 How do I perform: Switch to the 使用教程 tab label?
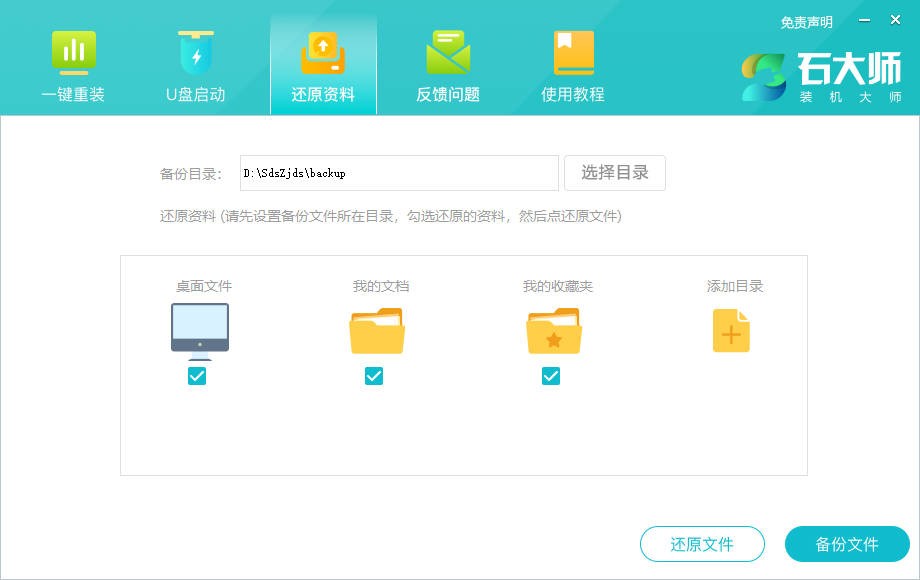click(573, 94)
